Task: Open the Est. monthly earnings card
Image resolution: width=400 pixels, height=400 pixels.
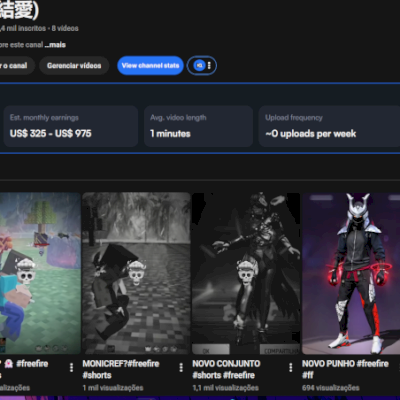Action: pos(70,126)
